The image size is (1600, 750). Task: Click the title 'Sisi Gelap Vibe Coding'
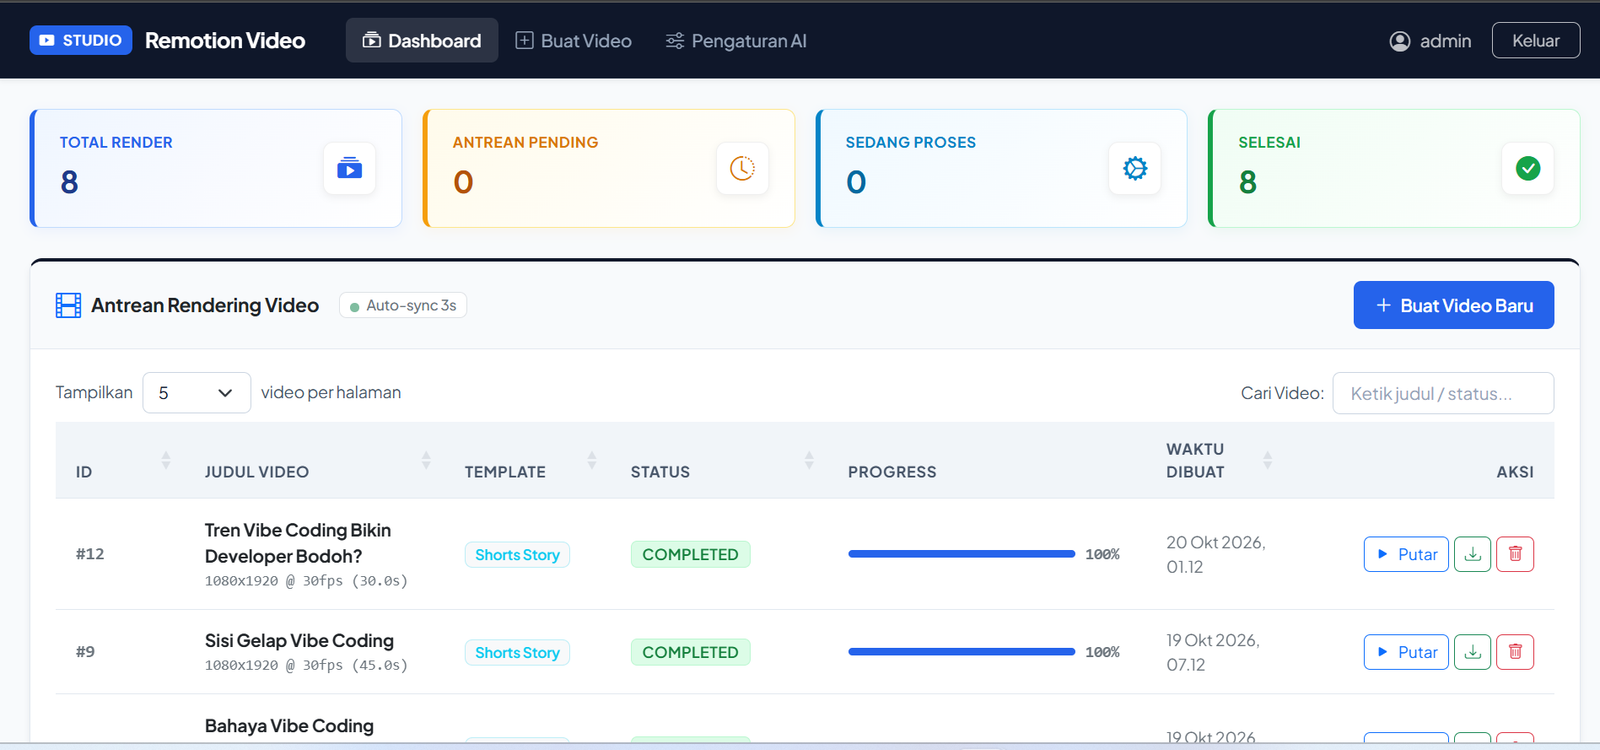(299, 640)
